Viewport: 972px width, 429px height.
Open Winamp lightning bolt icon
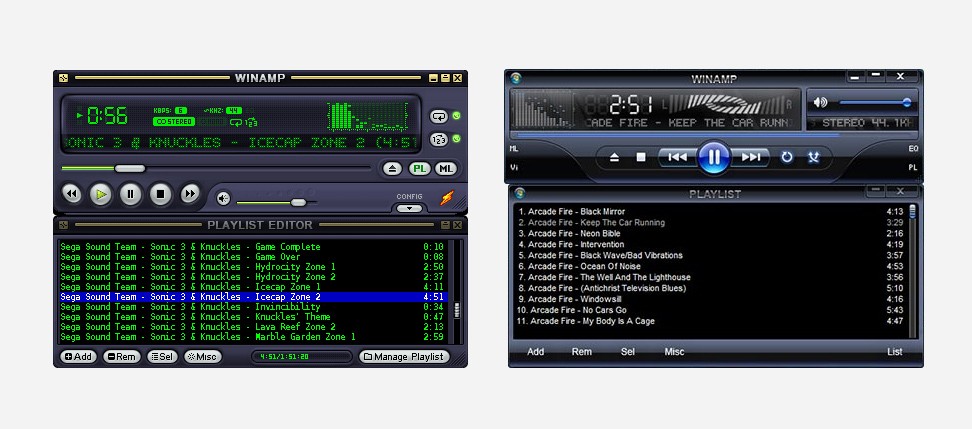coord(446,198)
